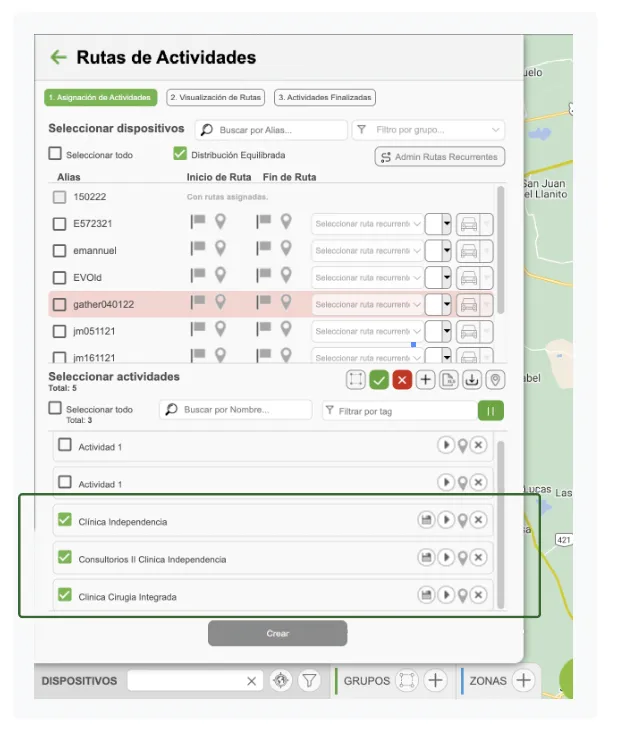This screenshot has height=730, width=618.
Task: Click end location pin for emannuel
Action: (286, 248)
